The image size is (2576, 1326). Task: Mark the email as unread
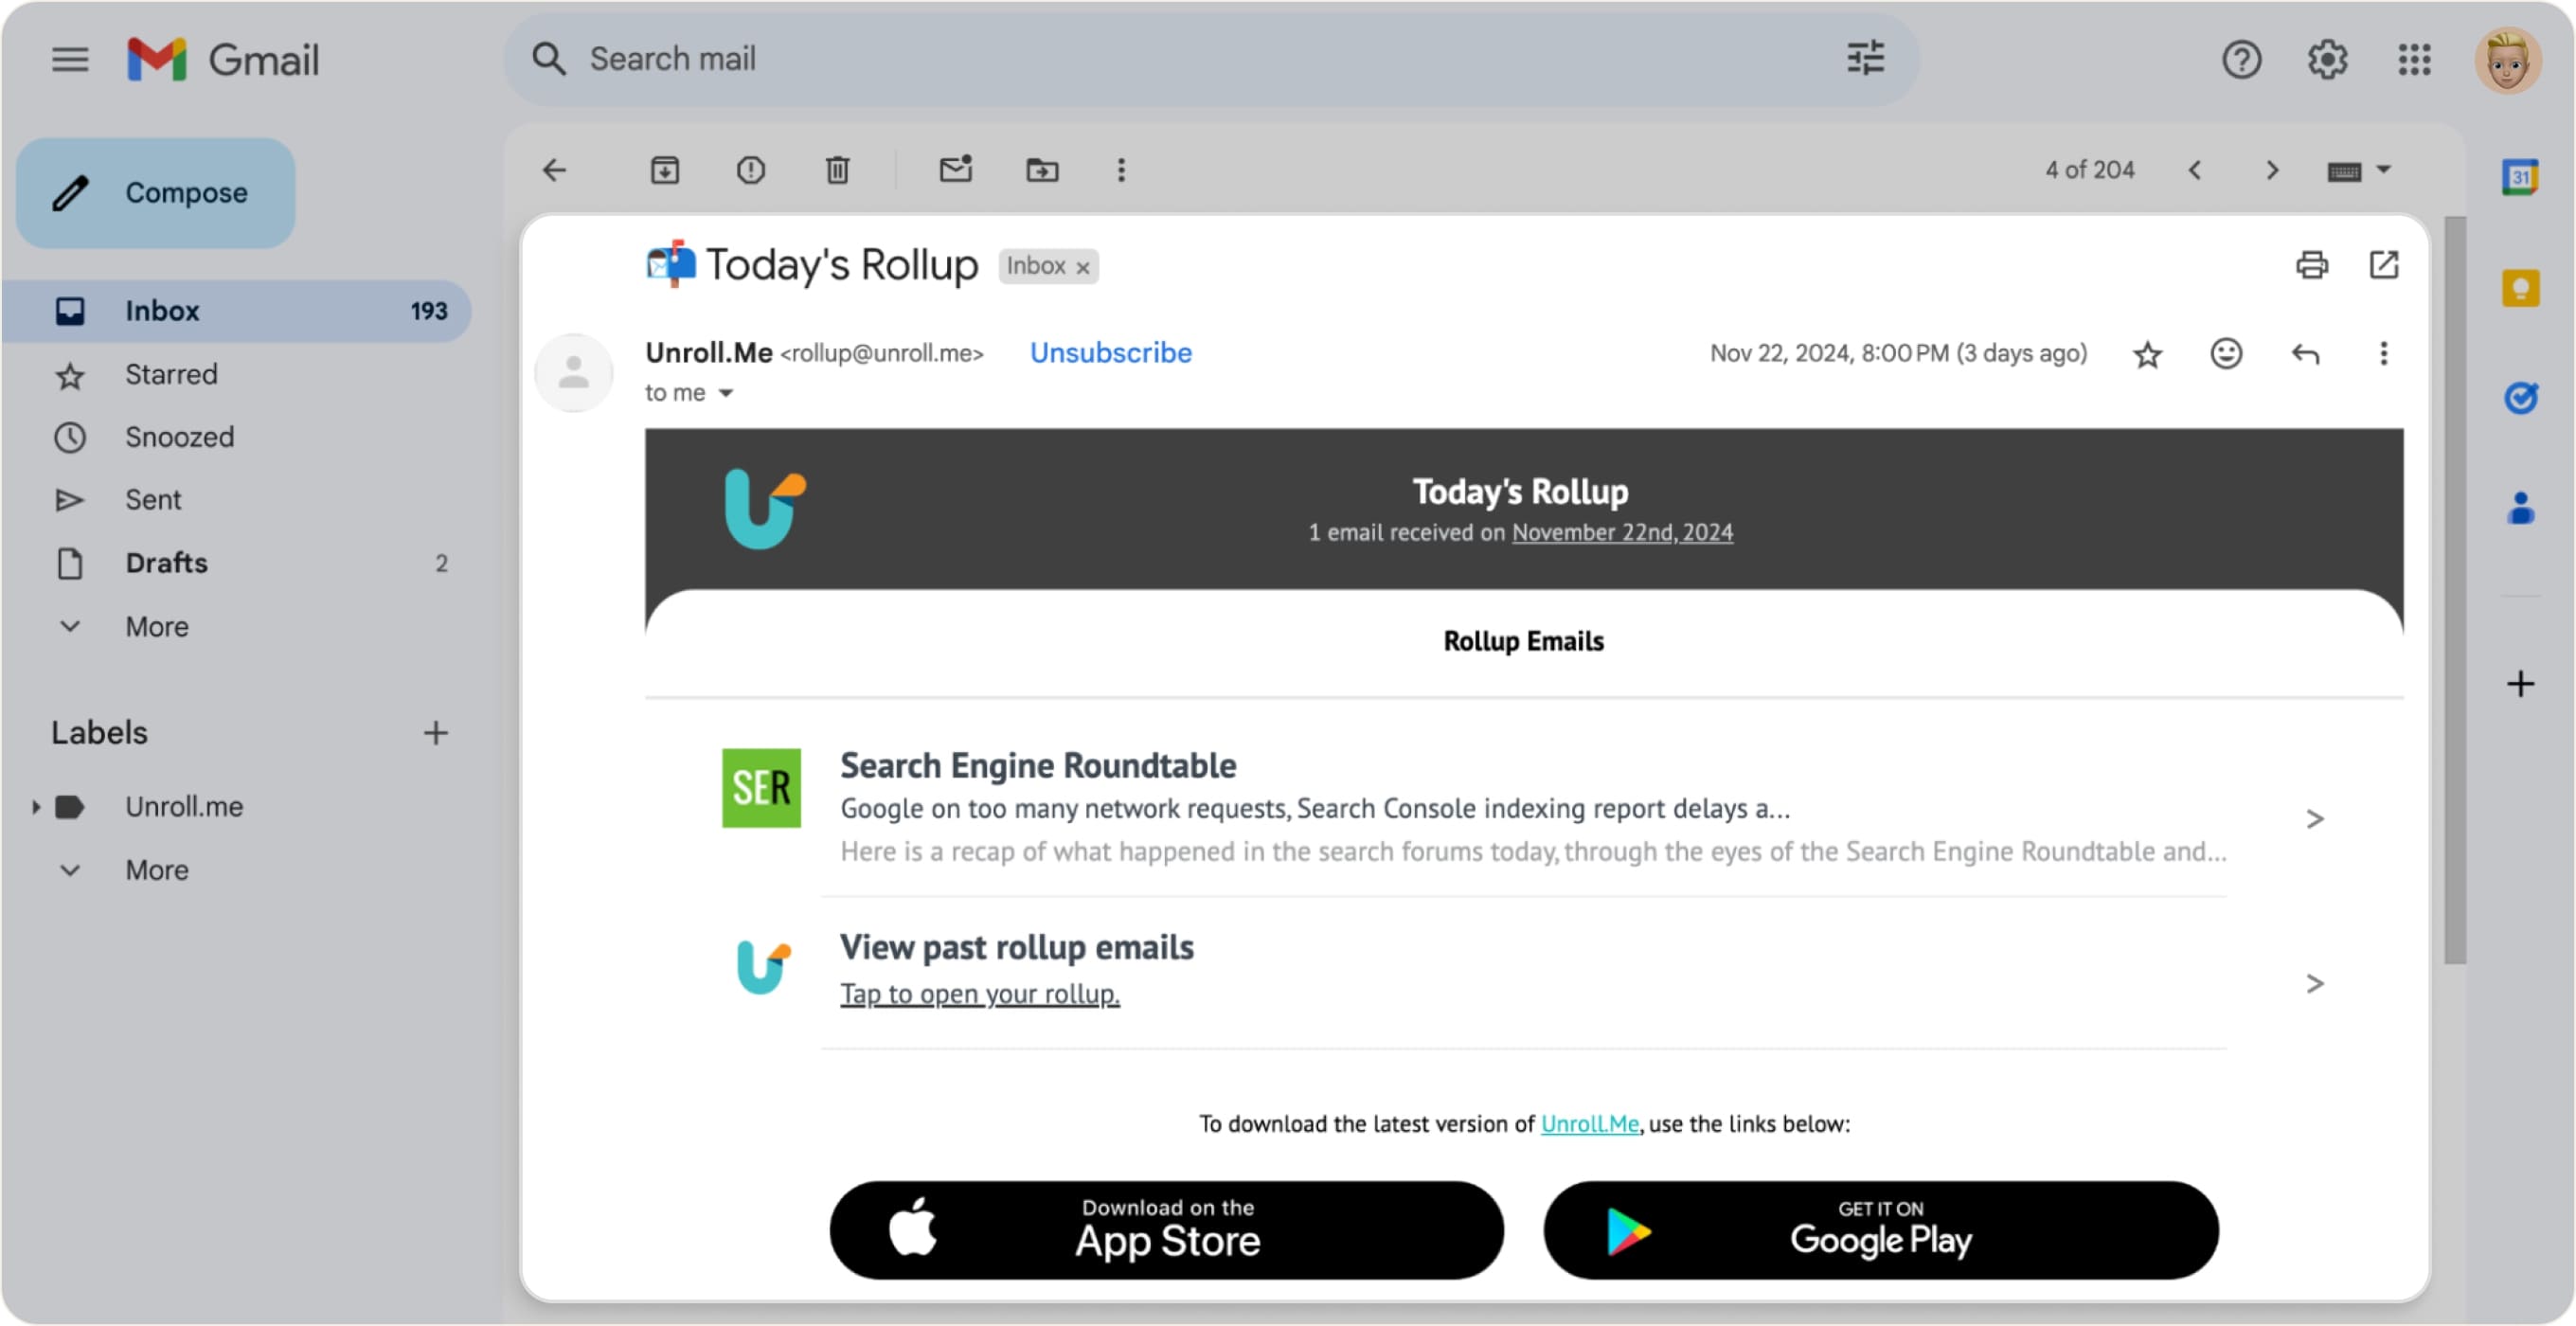pyautogui.click(x=955, y=170)
